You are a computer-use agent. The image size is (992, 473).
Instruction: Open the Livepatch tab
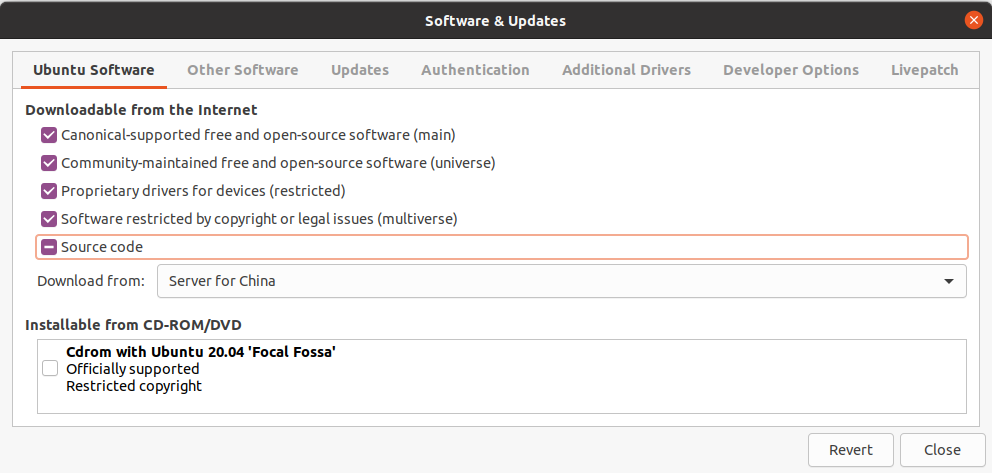click(x=924, y=70)
